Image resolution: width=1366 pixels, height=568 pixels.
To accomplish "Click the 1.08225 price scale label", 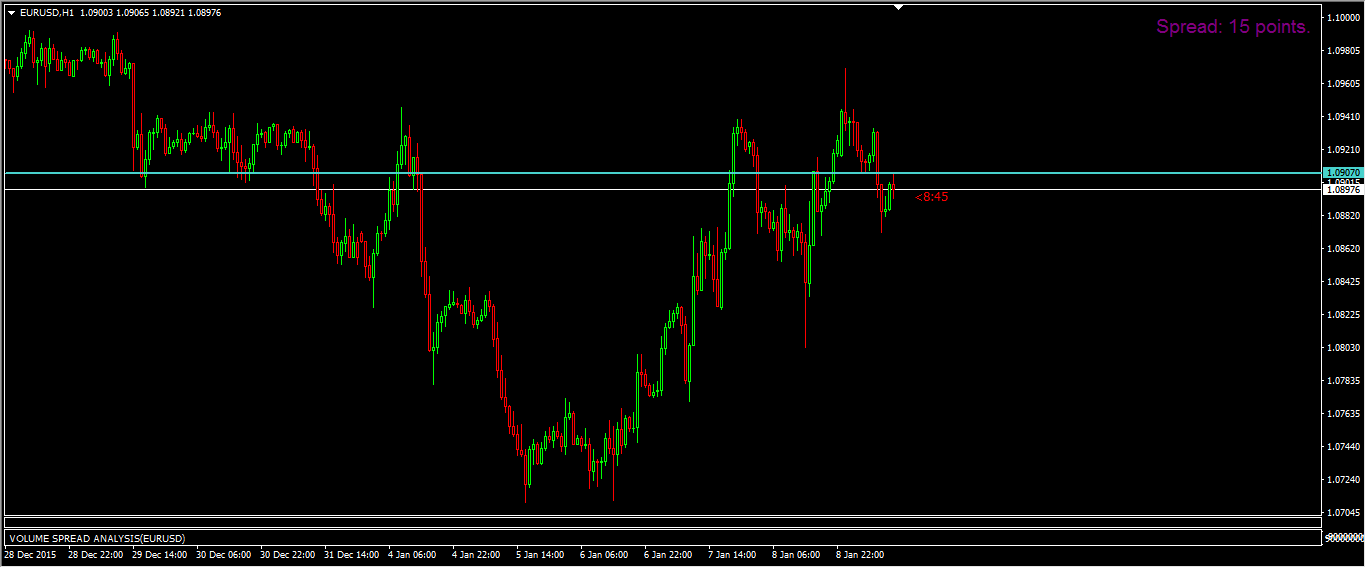I will pos(1345,314).
